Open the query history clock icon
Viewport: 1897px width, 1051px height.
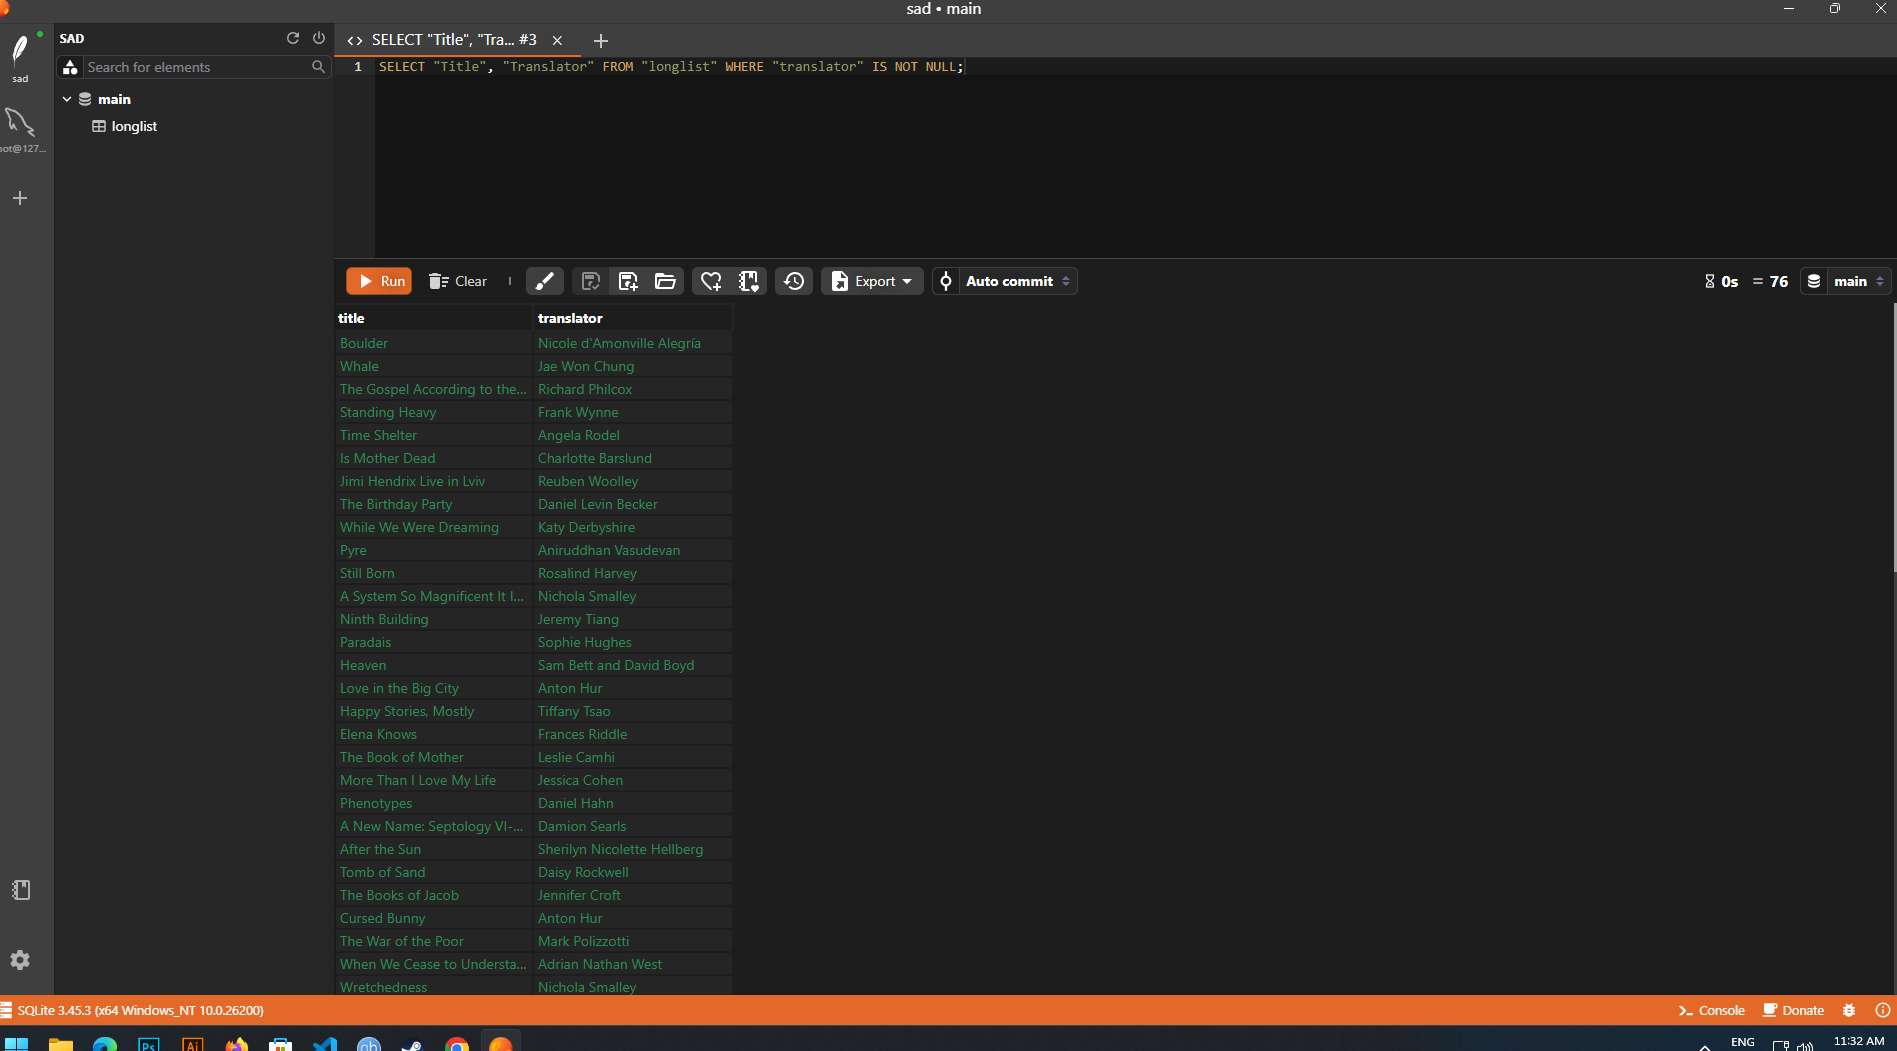point(794,281)
